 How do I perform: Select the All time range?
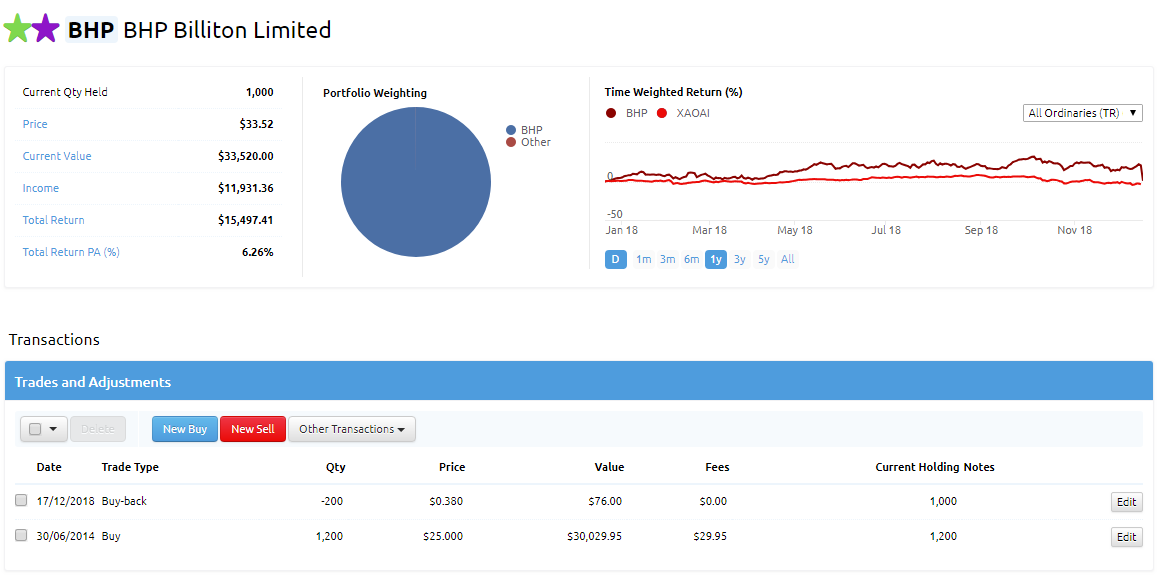(x=788, y=259)
